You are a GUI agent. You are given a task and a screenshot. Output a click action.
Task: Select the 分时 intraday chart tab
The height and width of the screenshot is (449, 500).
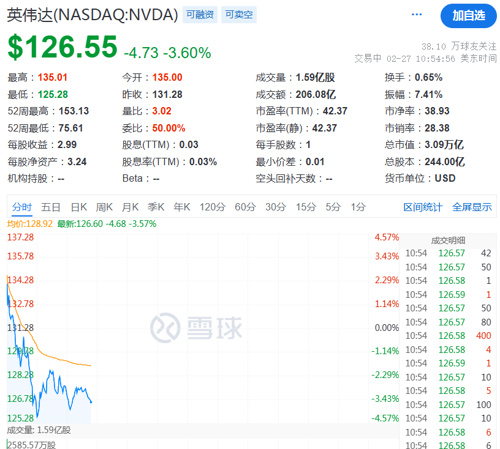tap(22, 207)
